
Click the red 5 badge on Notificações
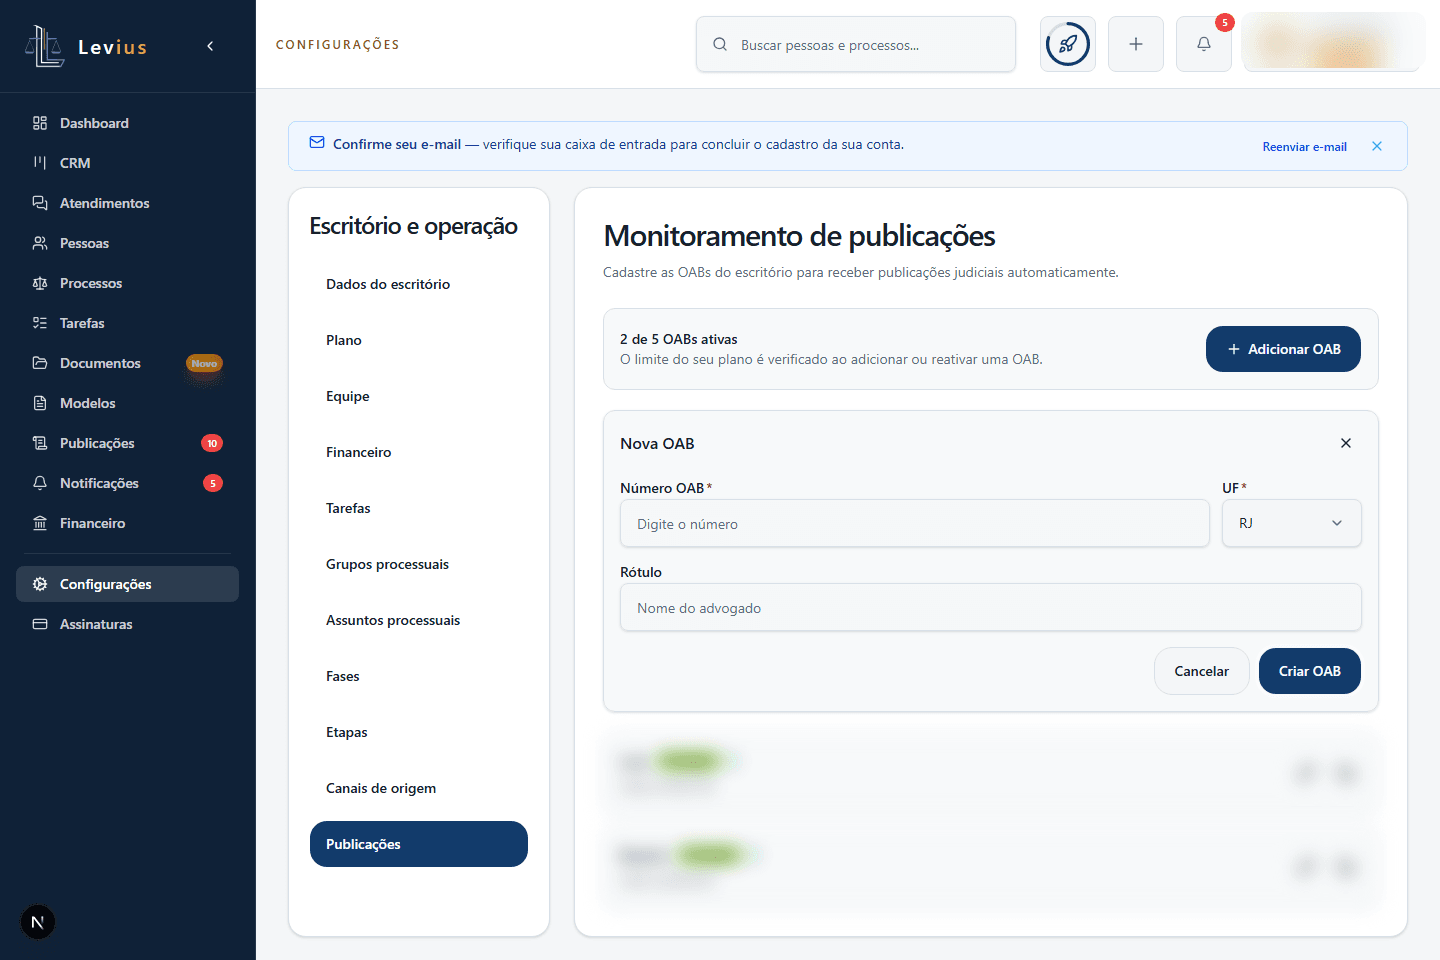click(213, 483)
